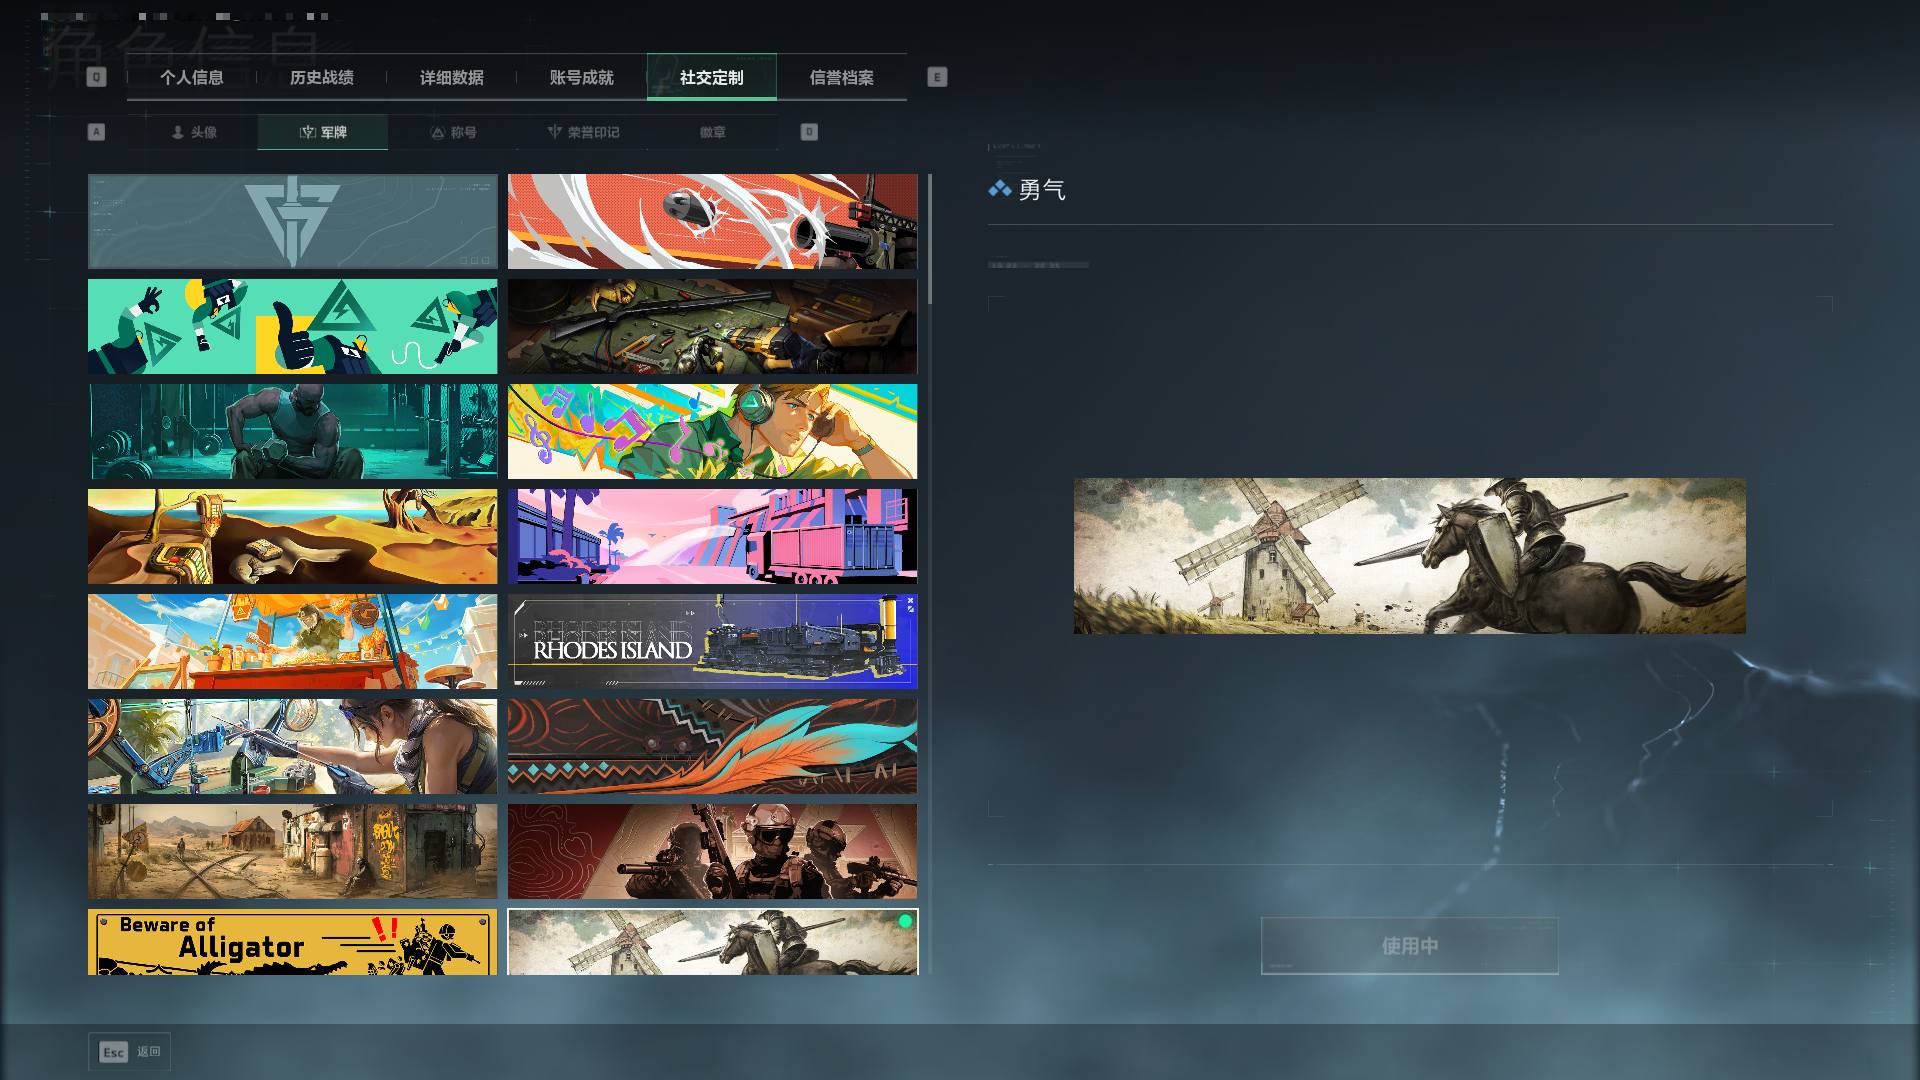
Task: Select the headphones music notes dog tag
Action: [x=713, y=432]
